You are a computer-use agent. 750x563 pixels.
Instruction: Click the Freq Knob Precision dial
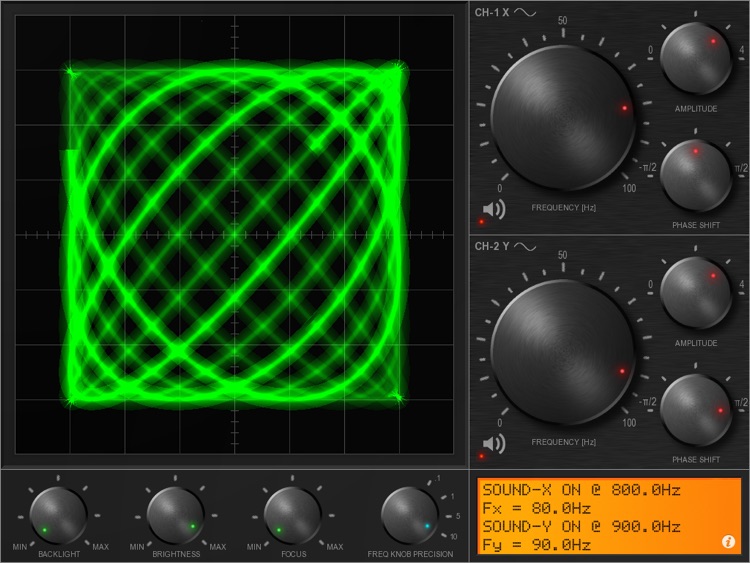click(410, 514)
